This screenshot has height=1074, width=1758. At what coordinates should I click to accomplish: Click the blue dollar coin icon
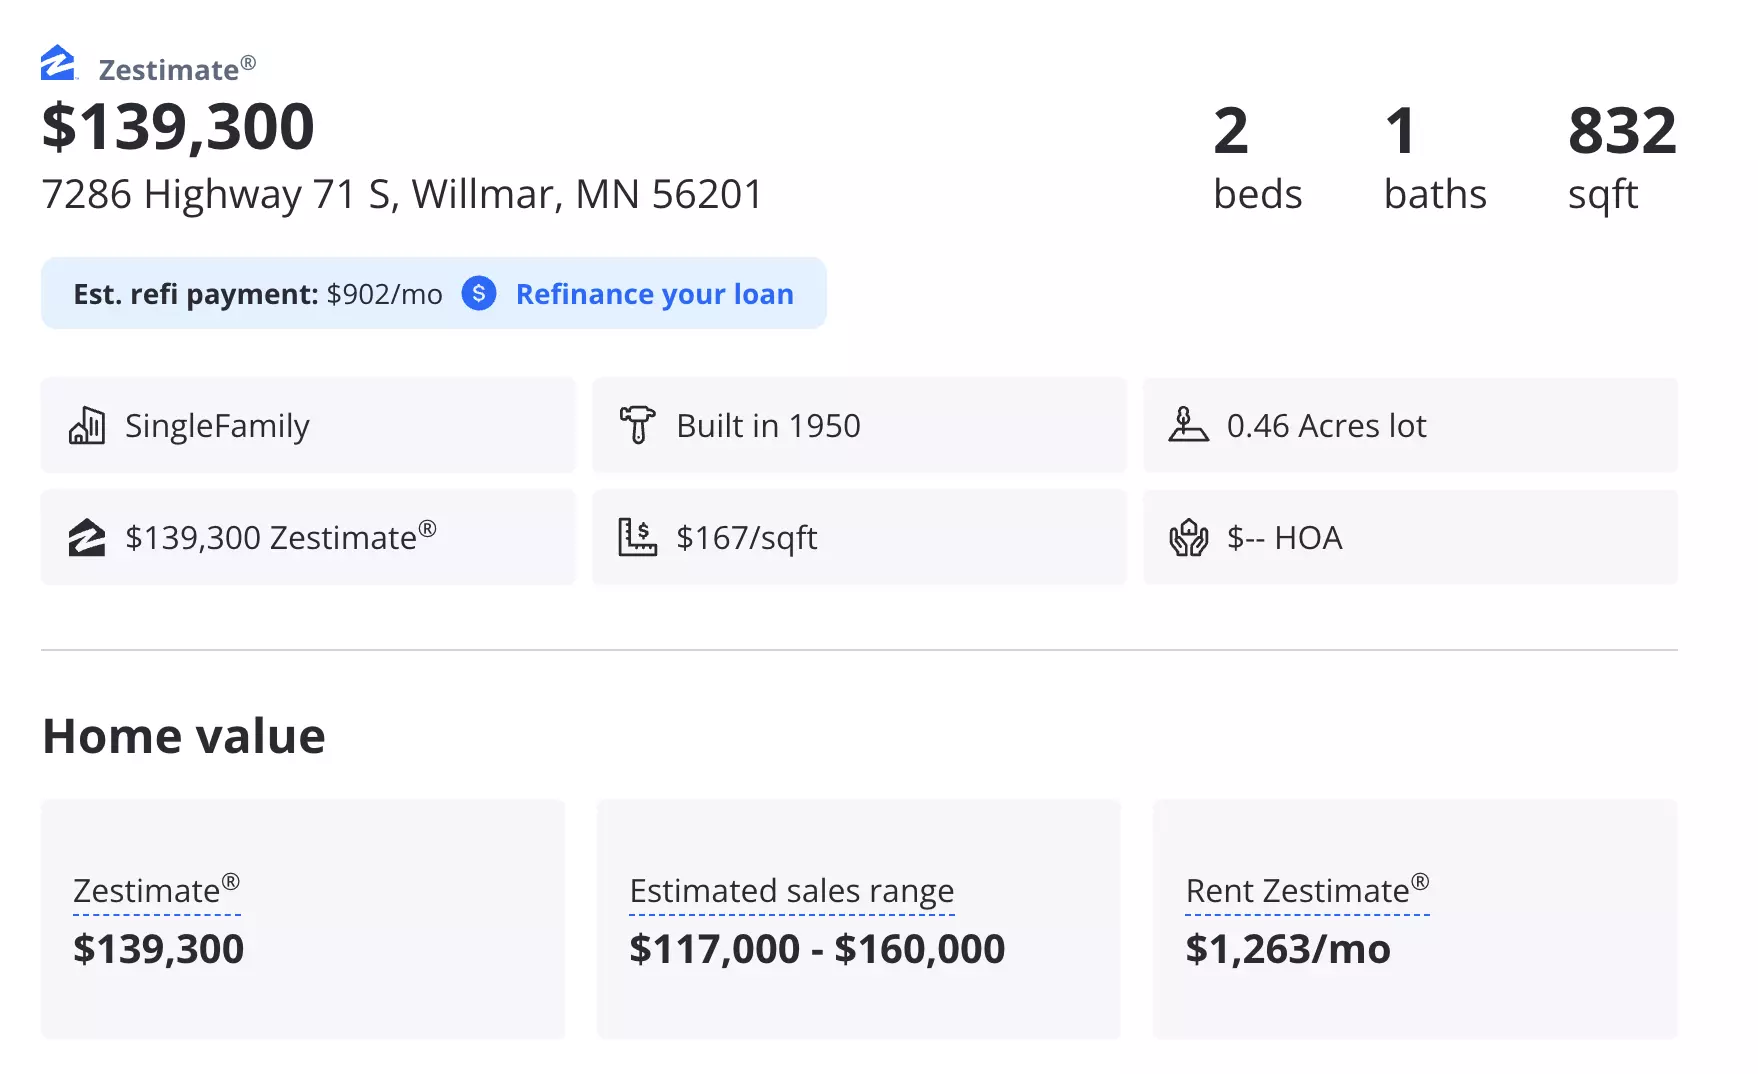[x=479, y=293]
